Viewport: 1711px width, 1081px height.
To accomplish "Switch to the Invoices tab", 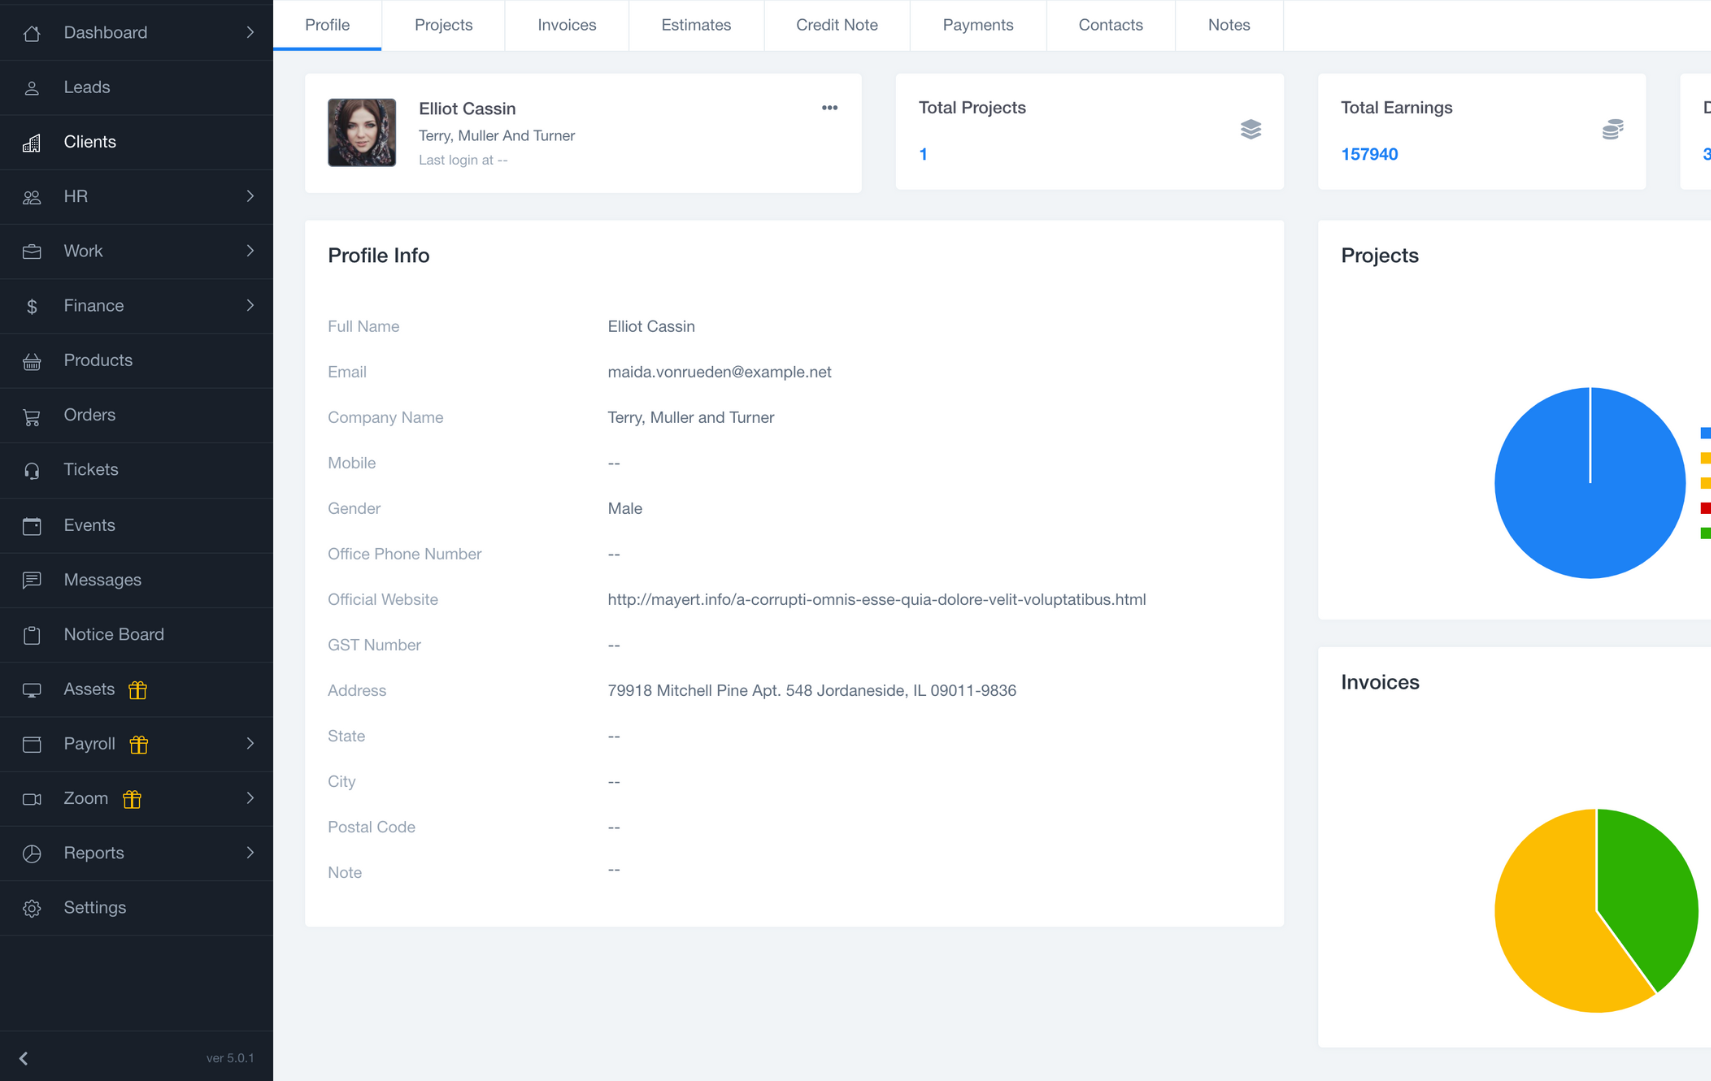I will pos(566,25).
